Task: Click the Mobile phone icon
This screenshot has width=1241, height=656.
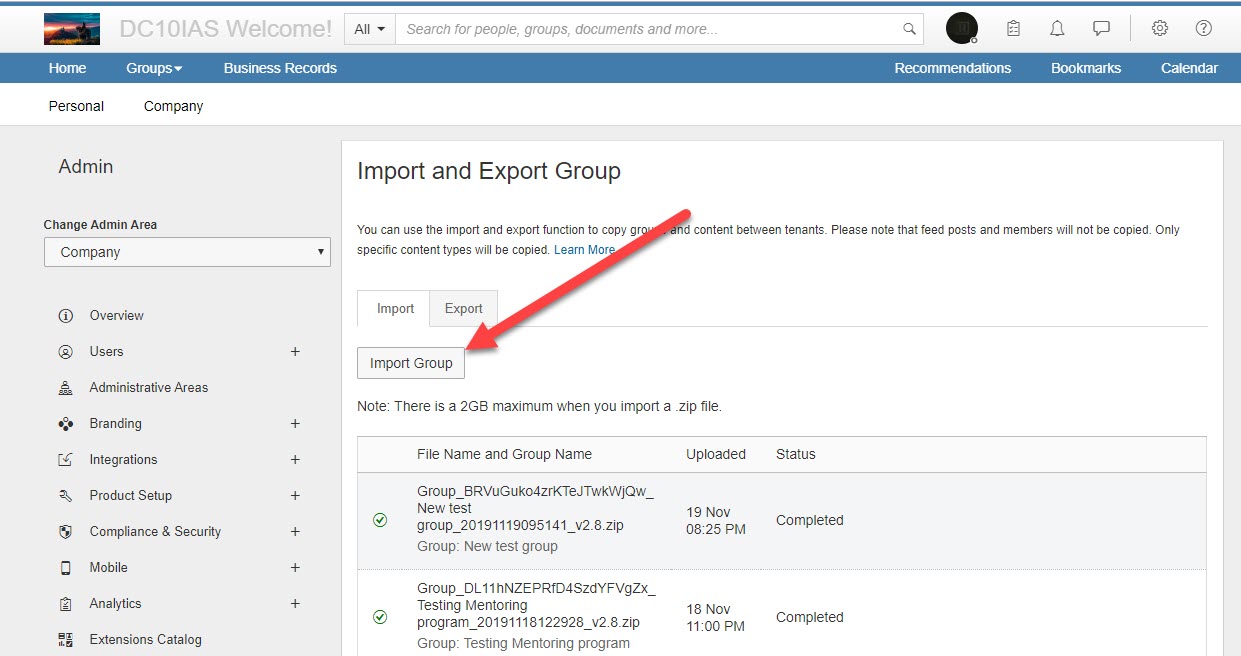Action: coord(66,568)
